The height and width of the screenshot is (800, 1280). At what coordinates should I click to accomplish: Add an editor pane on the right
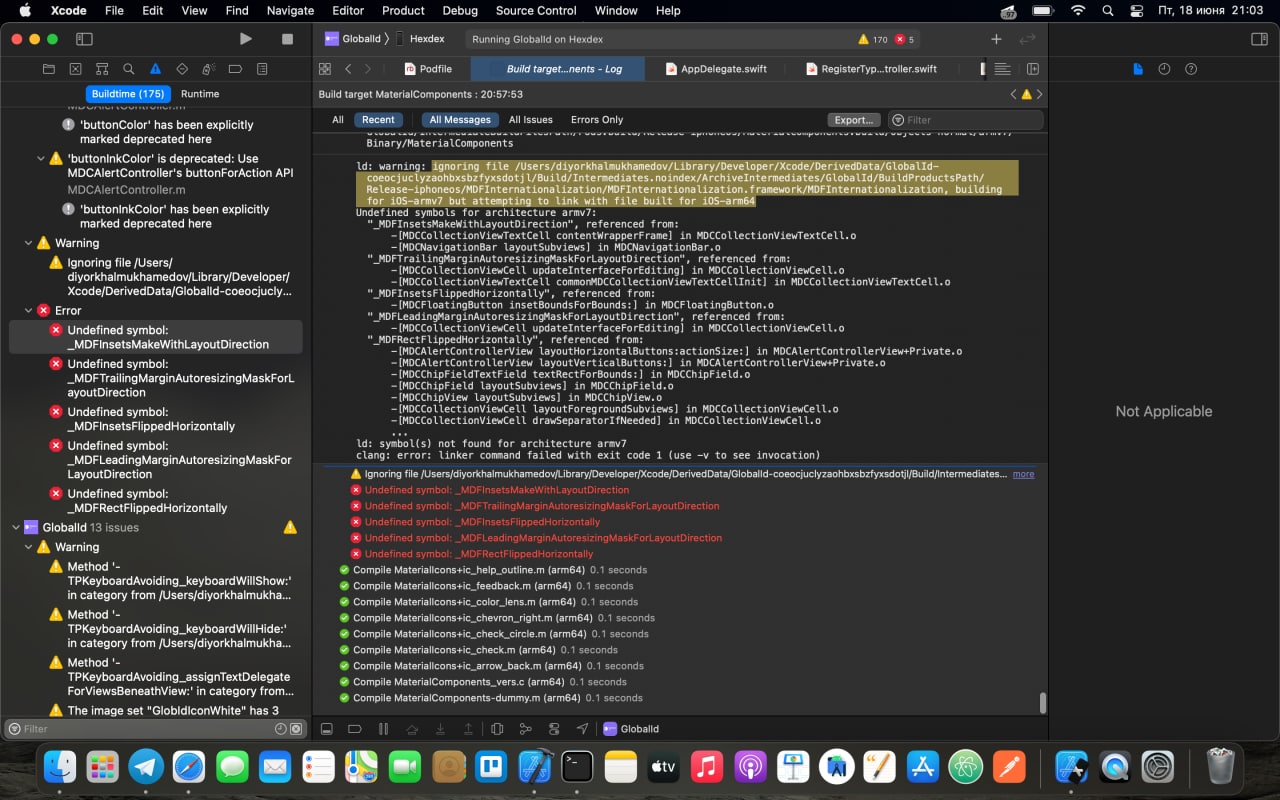point(1033,69)
